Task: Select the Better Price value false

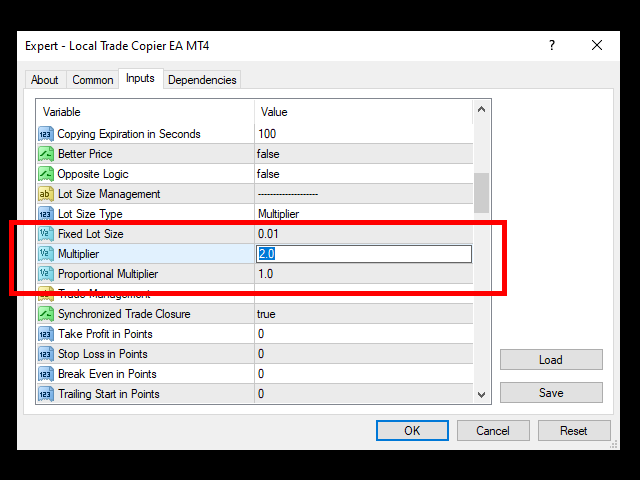Action: 268,154
